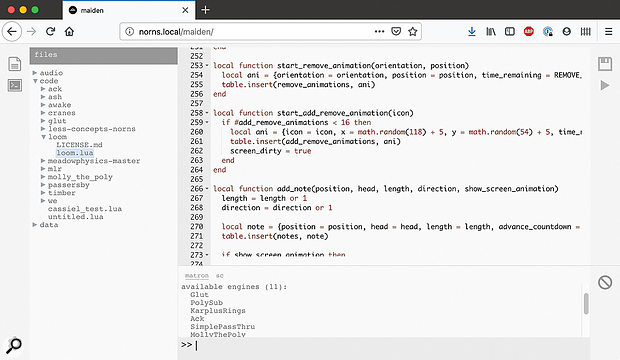Run the script with the play icon
This screenshot has height=360, width=620.
(605, 85)
